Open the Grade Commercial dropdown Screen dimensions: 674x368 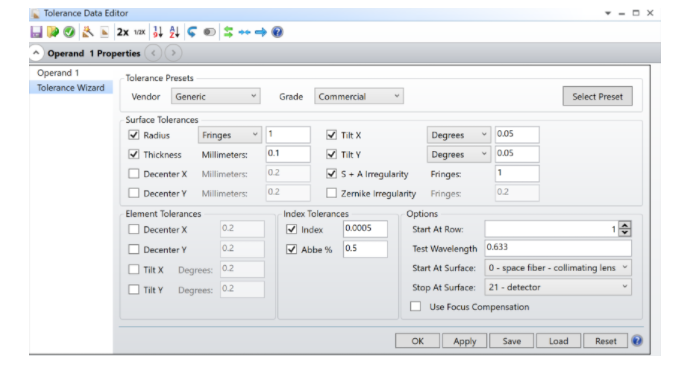click(x=359, y=96)
